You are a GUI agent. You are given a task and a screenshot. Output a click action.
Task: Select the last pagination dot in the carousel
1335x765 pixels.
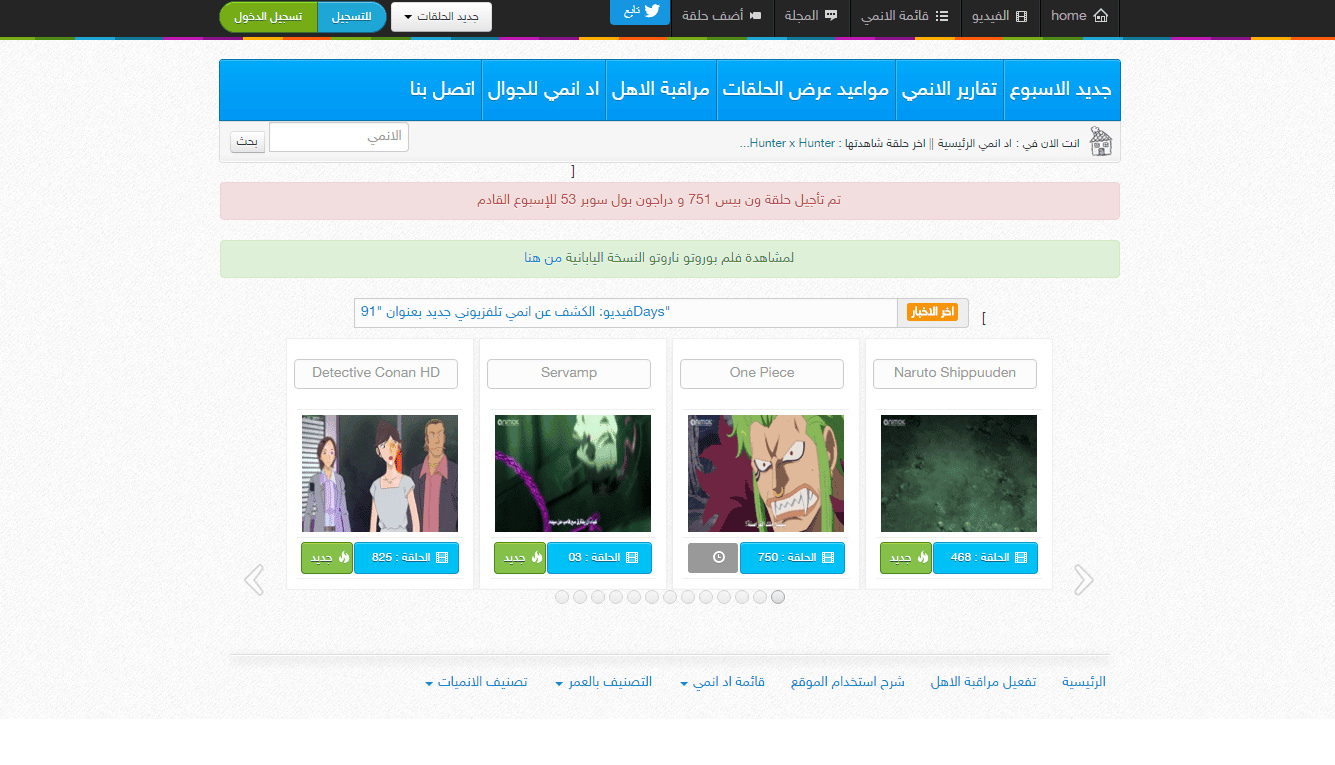(x=778, y=596)
